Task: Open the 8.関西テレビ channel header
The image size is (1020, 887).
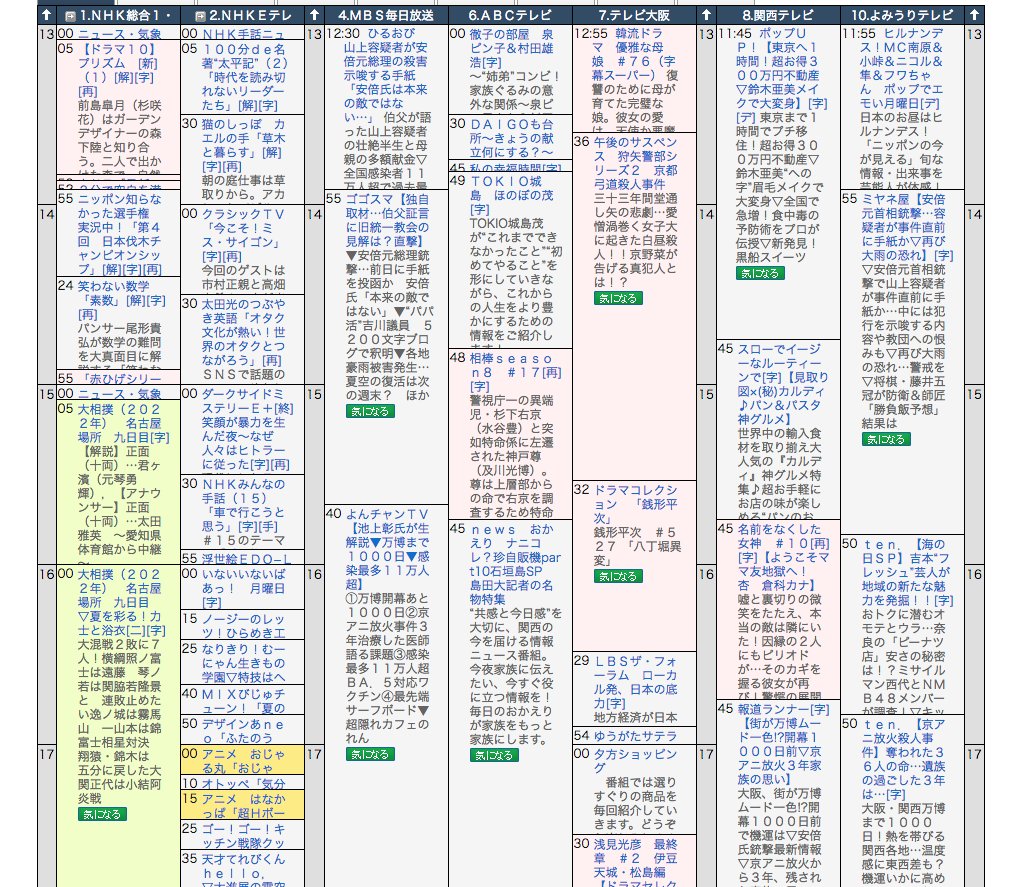Action: tap(778, 15)
